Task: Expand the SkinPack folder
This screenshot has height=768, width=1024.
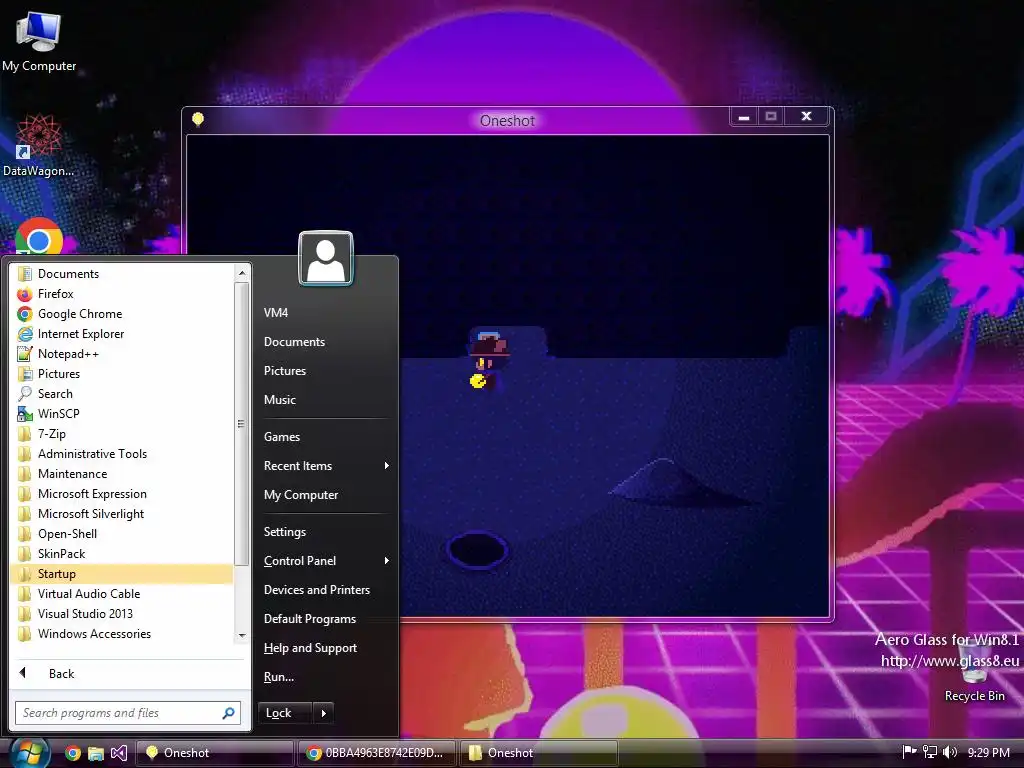Action: [x=52, y=554]
